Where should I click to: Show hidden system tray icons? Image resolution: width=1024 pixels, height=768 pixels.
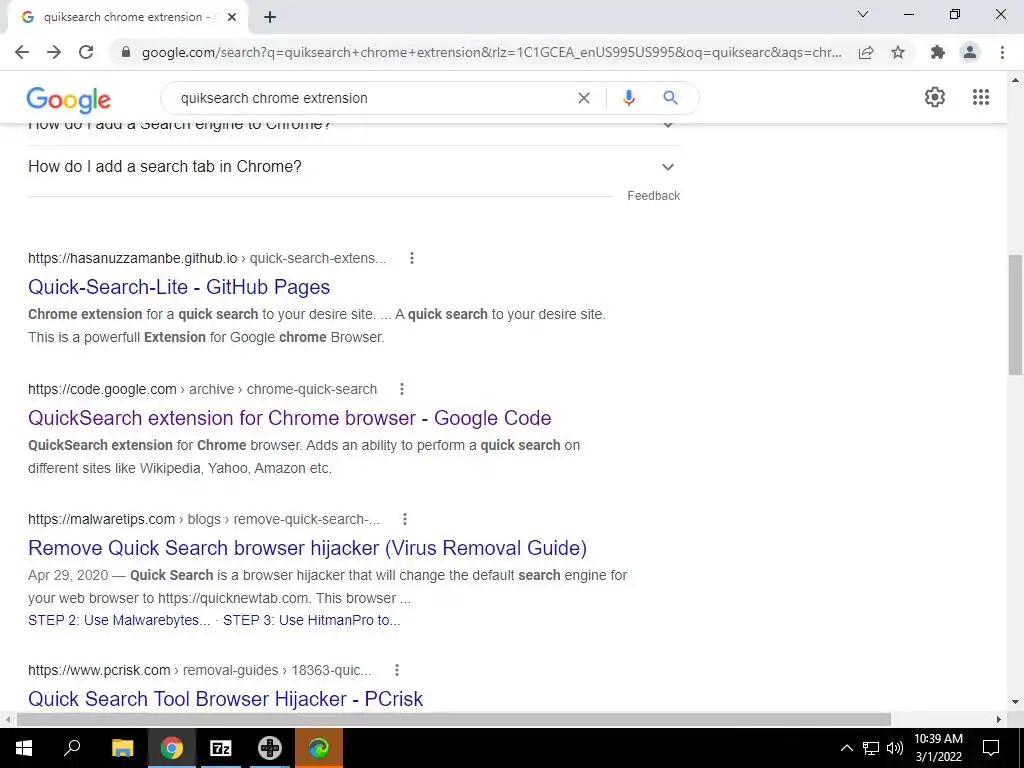pyautogui.click(x=846, y=748)
